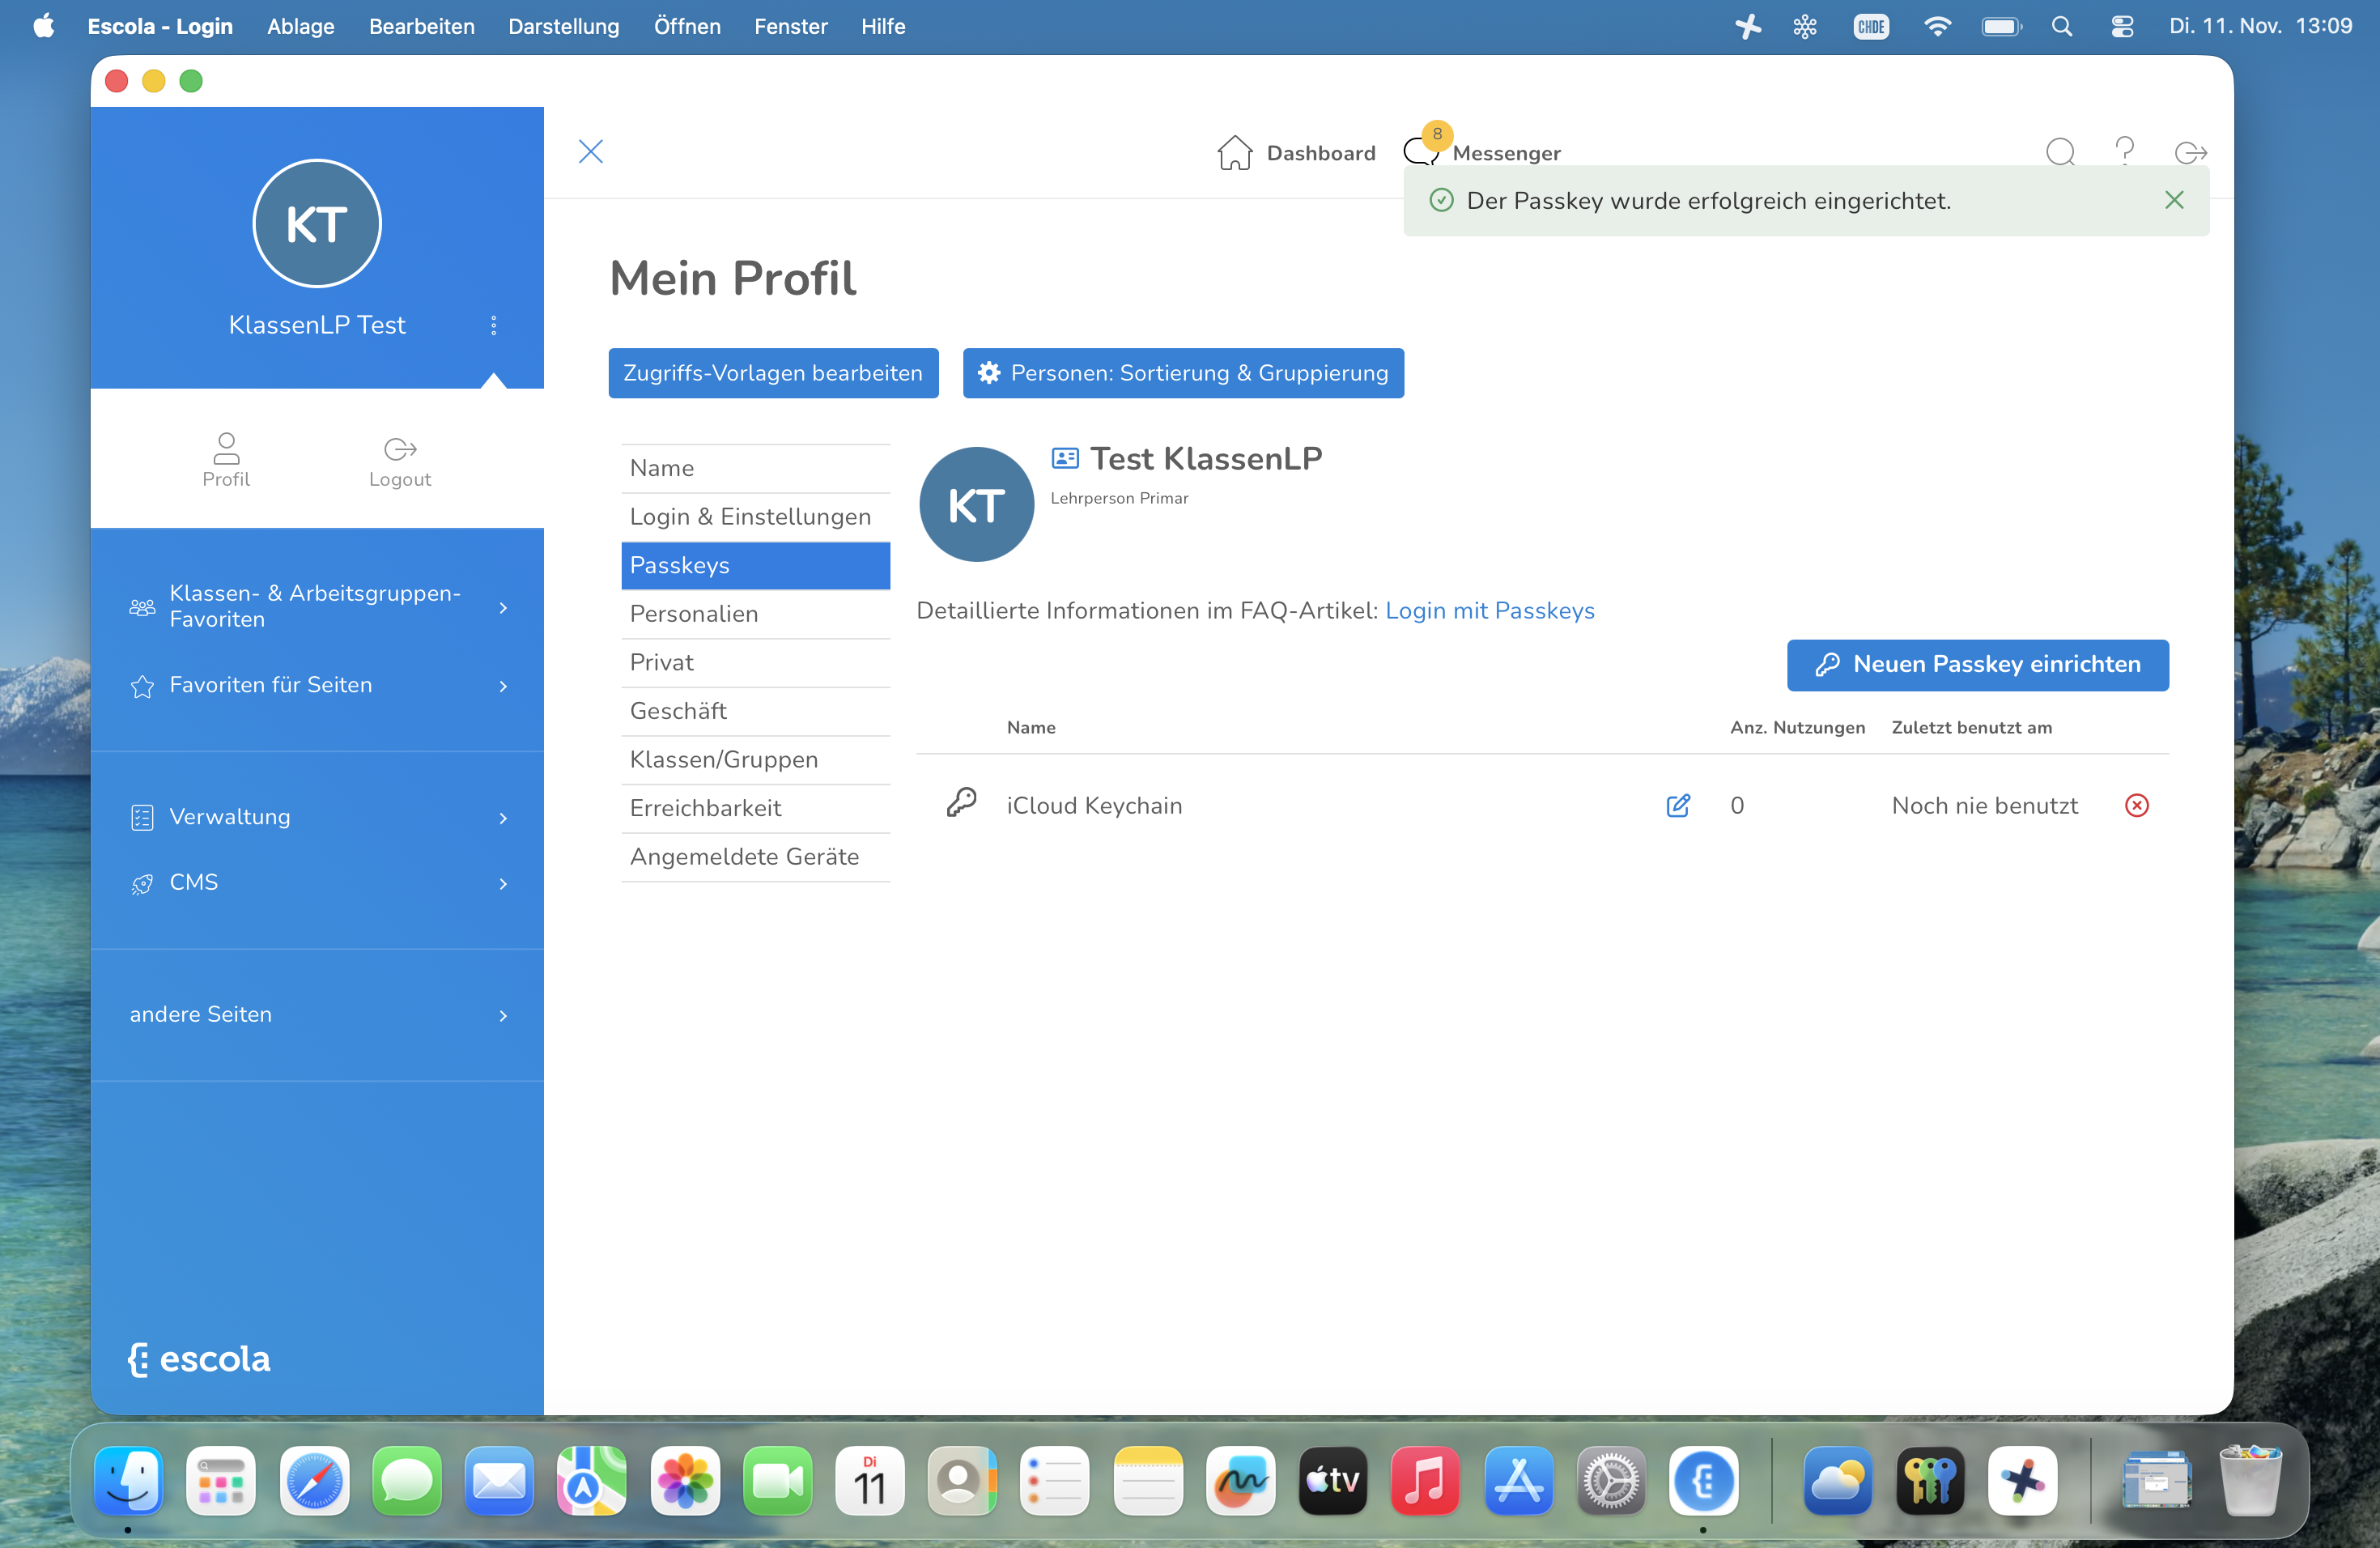Delete iCloud Keychain passkey with red X icon
The width and height of the screenshot is (2380, 1548).
(x=2136, y=806)
